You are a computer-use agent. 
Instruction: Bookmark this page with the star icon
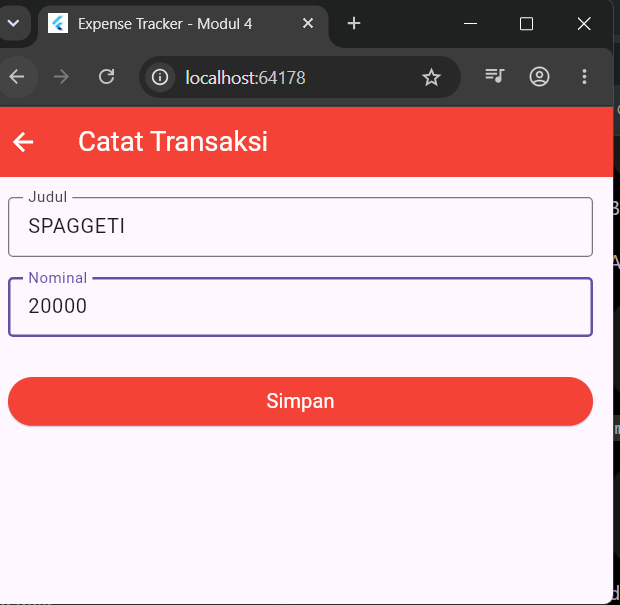(431, 77)
